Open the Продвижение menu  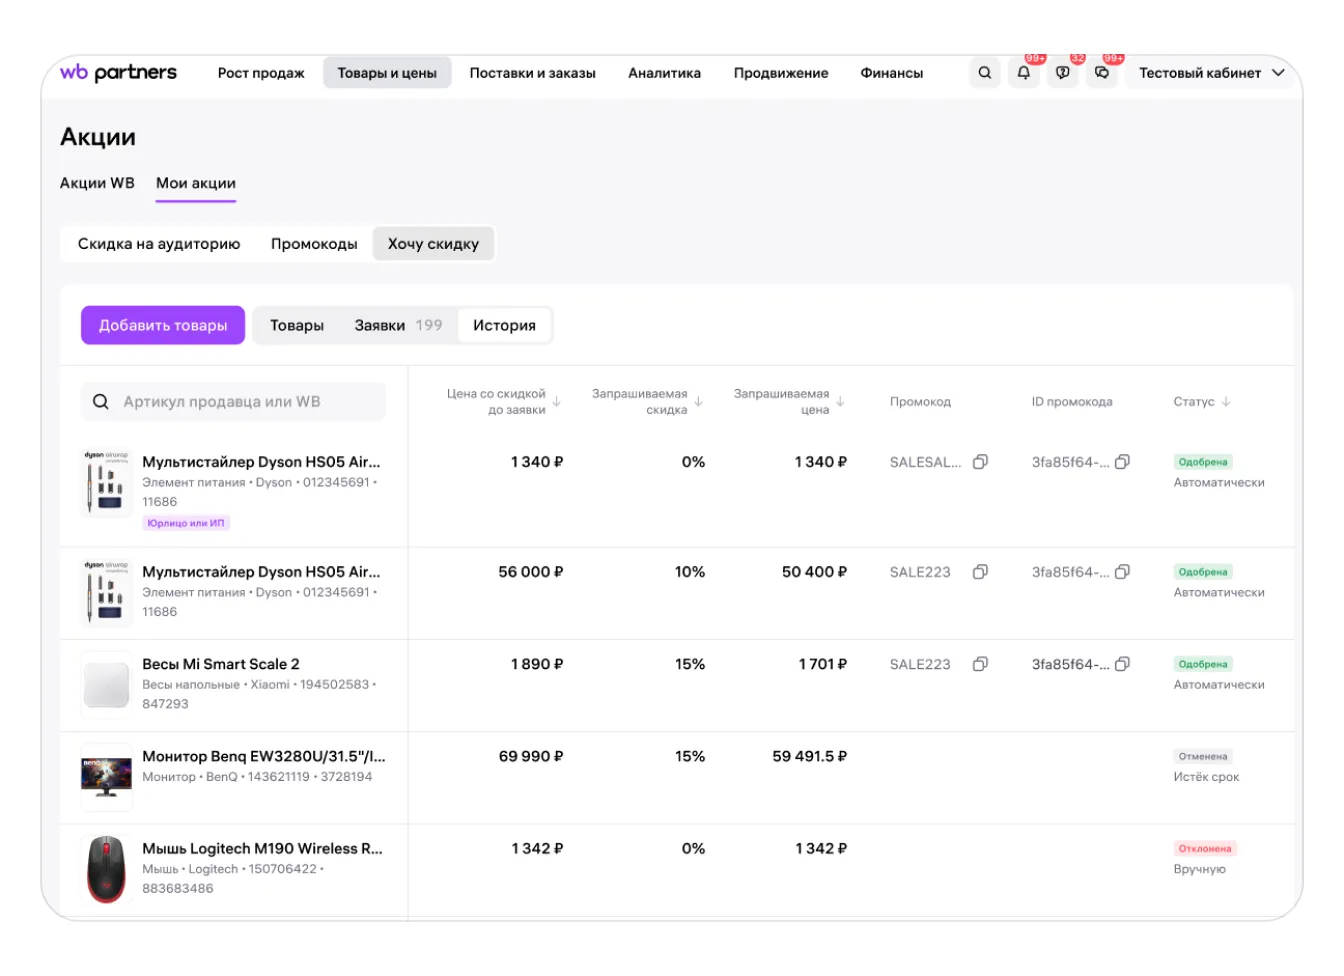pyautogui.click(x=781, y=73)
